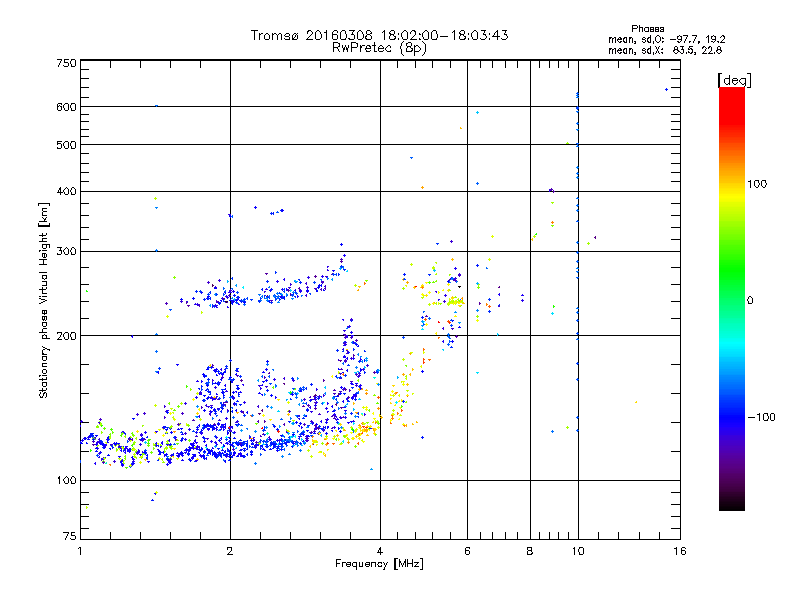Click the x-axis '1' label

80,551
